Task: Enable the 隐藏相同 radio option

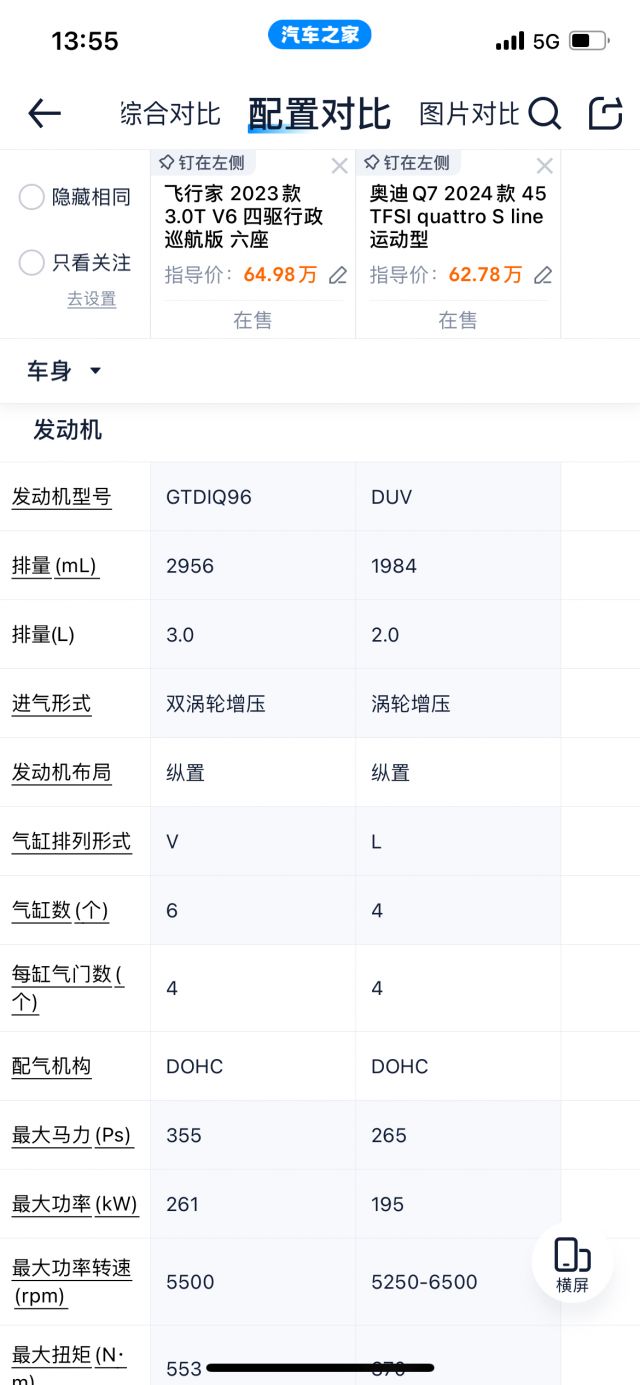Action: coord(31,197)
